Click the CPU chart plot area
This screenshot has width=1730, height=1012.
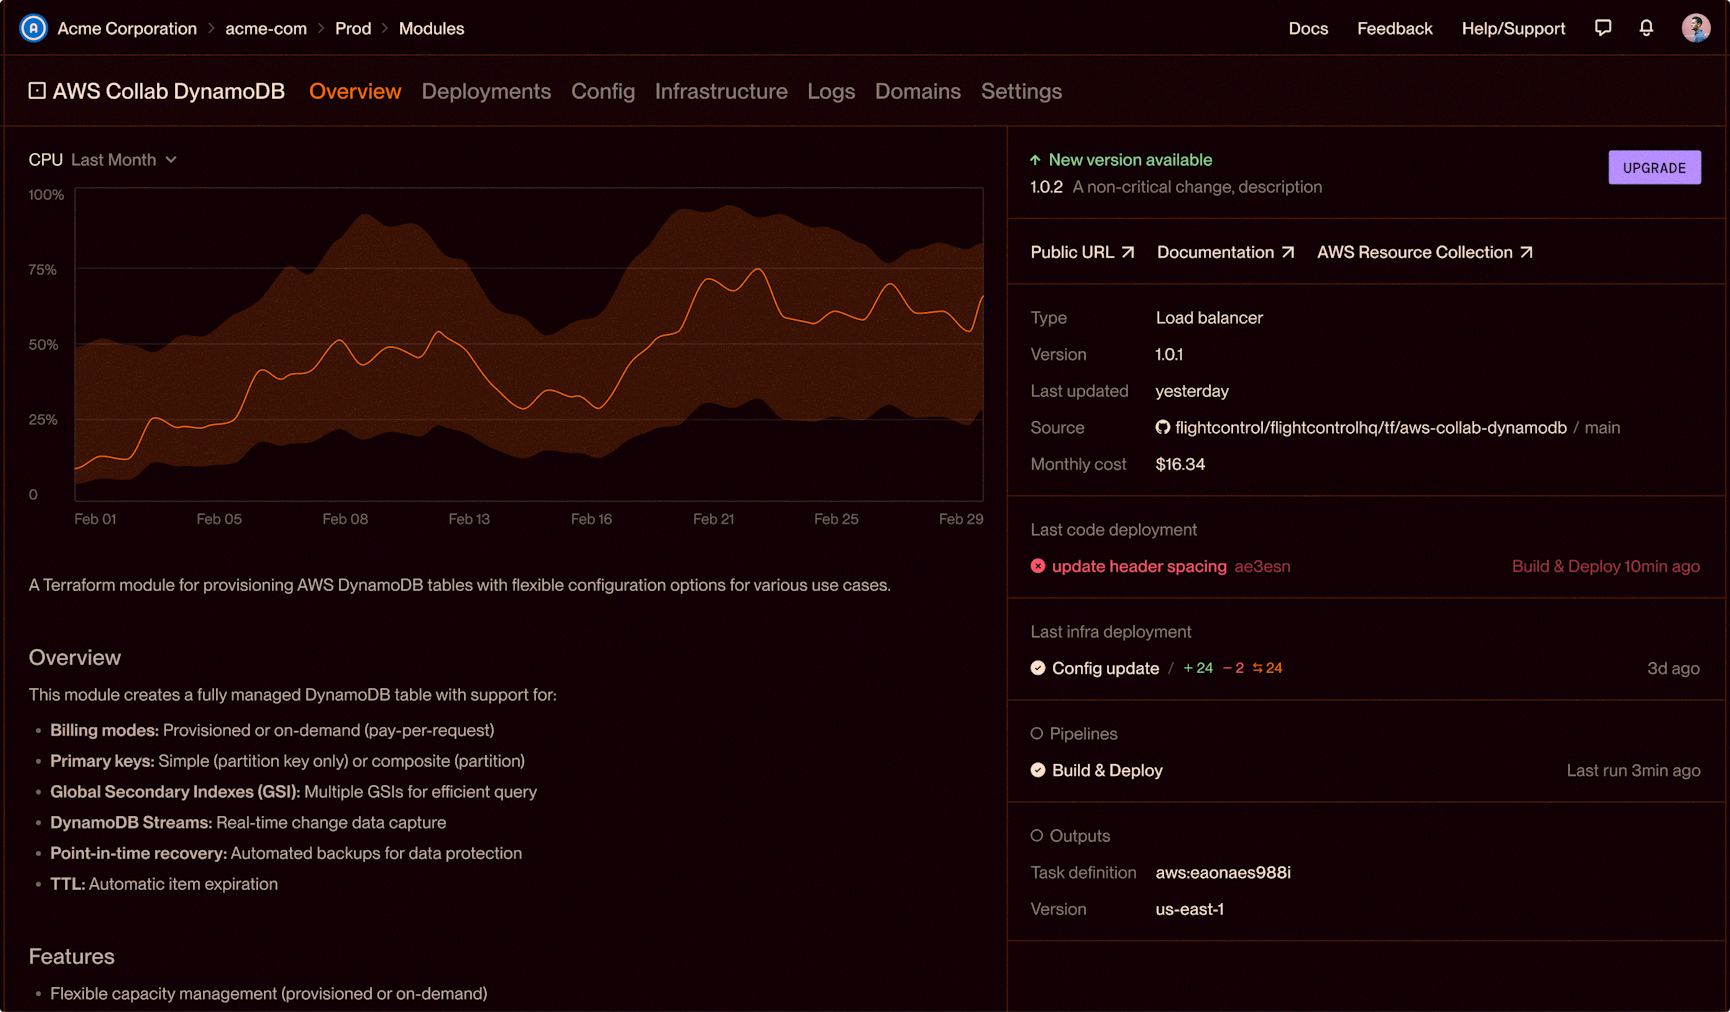coord(529,344)
